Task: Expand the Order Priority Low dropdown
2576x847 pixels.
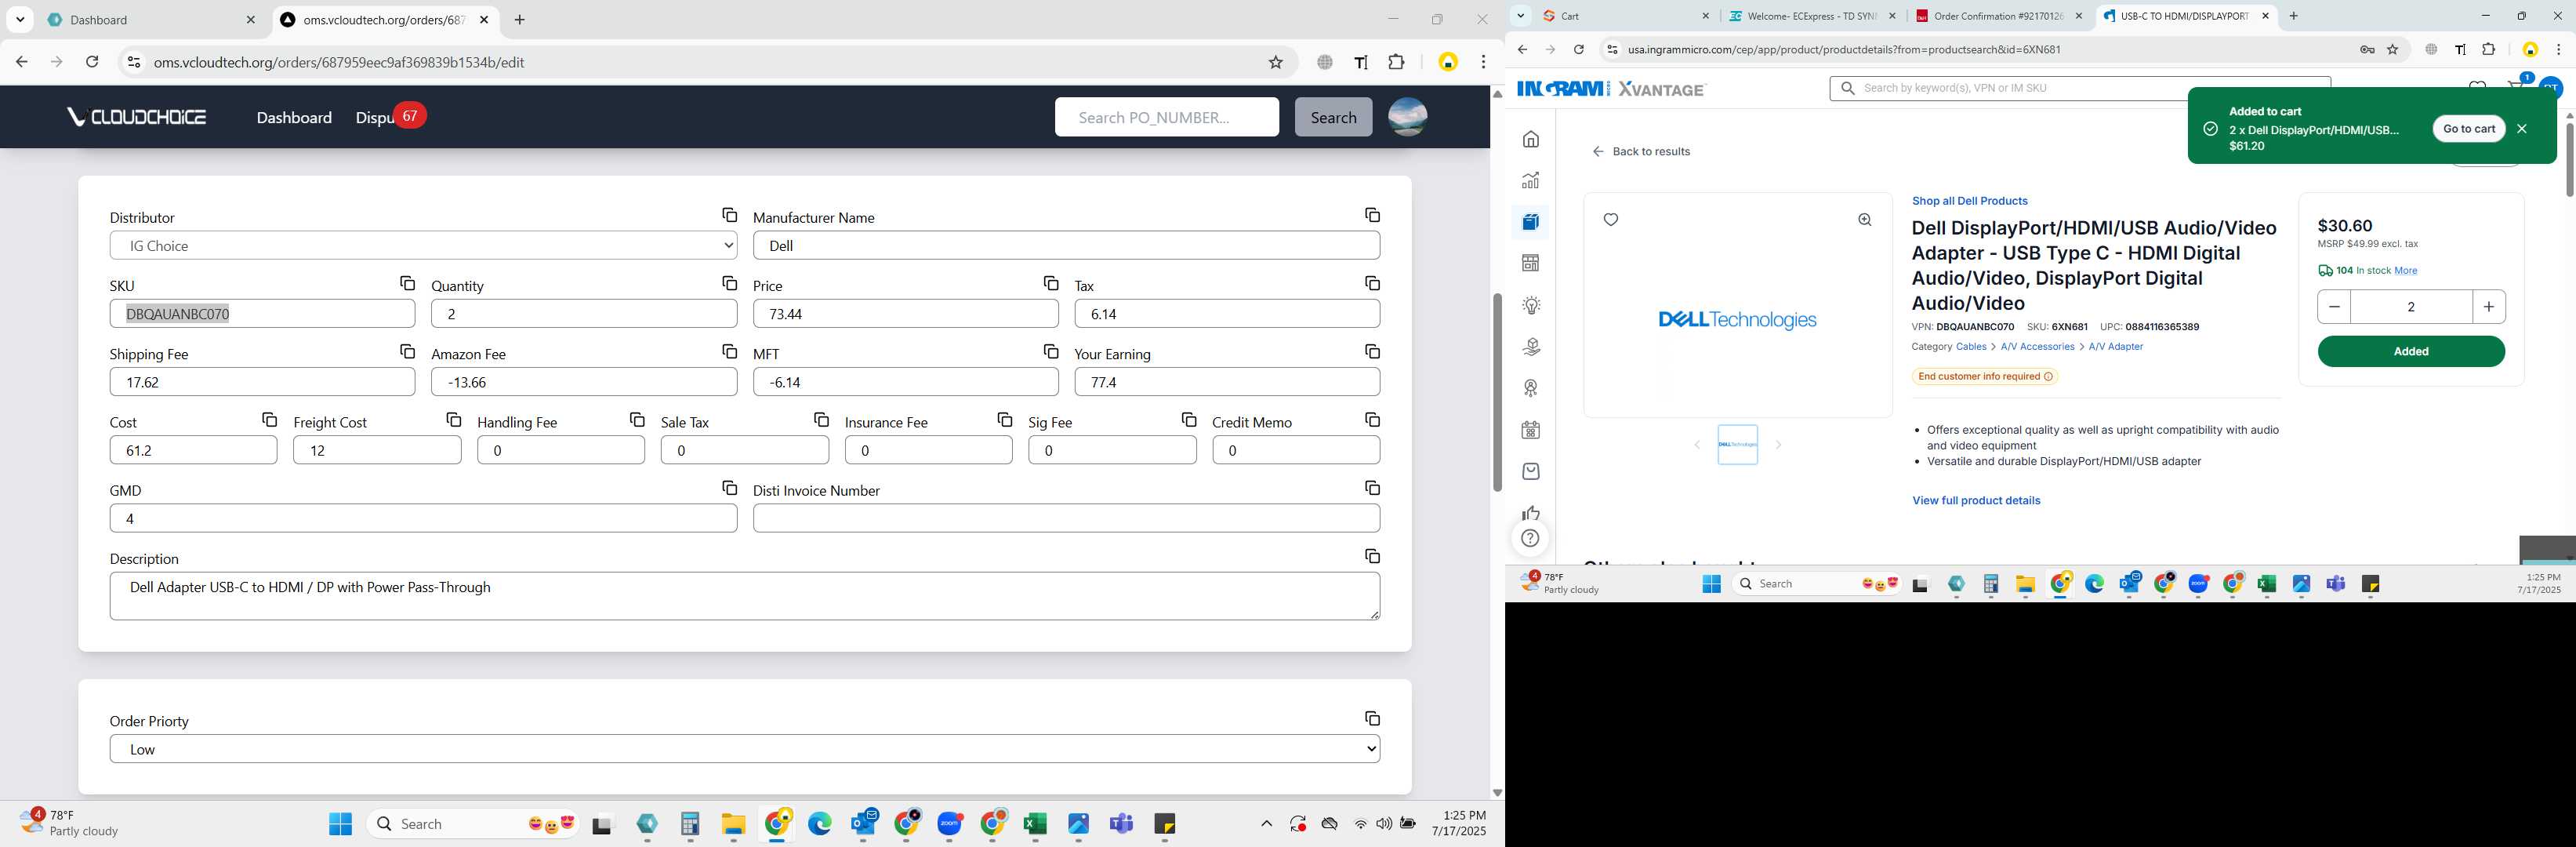Action: [745, 749]
